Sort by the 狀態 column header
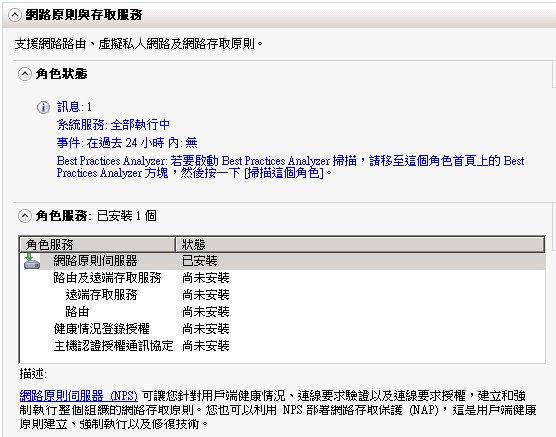Image resolution: width=556 pixels, height=437 pixels. pos(360,244)
